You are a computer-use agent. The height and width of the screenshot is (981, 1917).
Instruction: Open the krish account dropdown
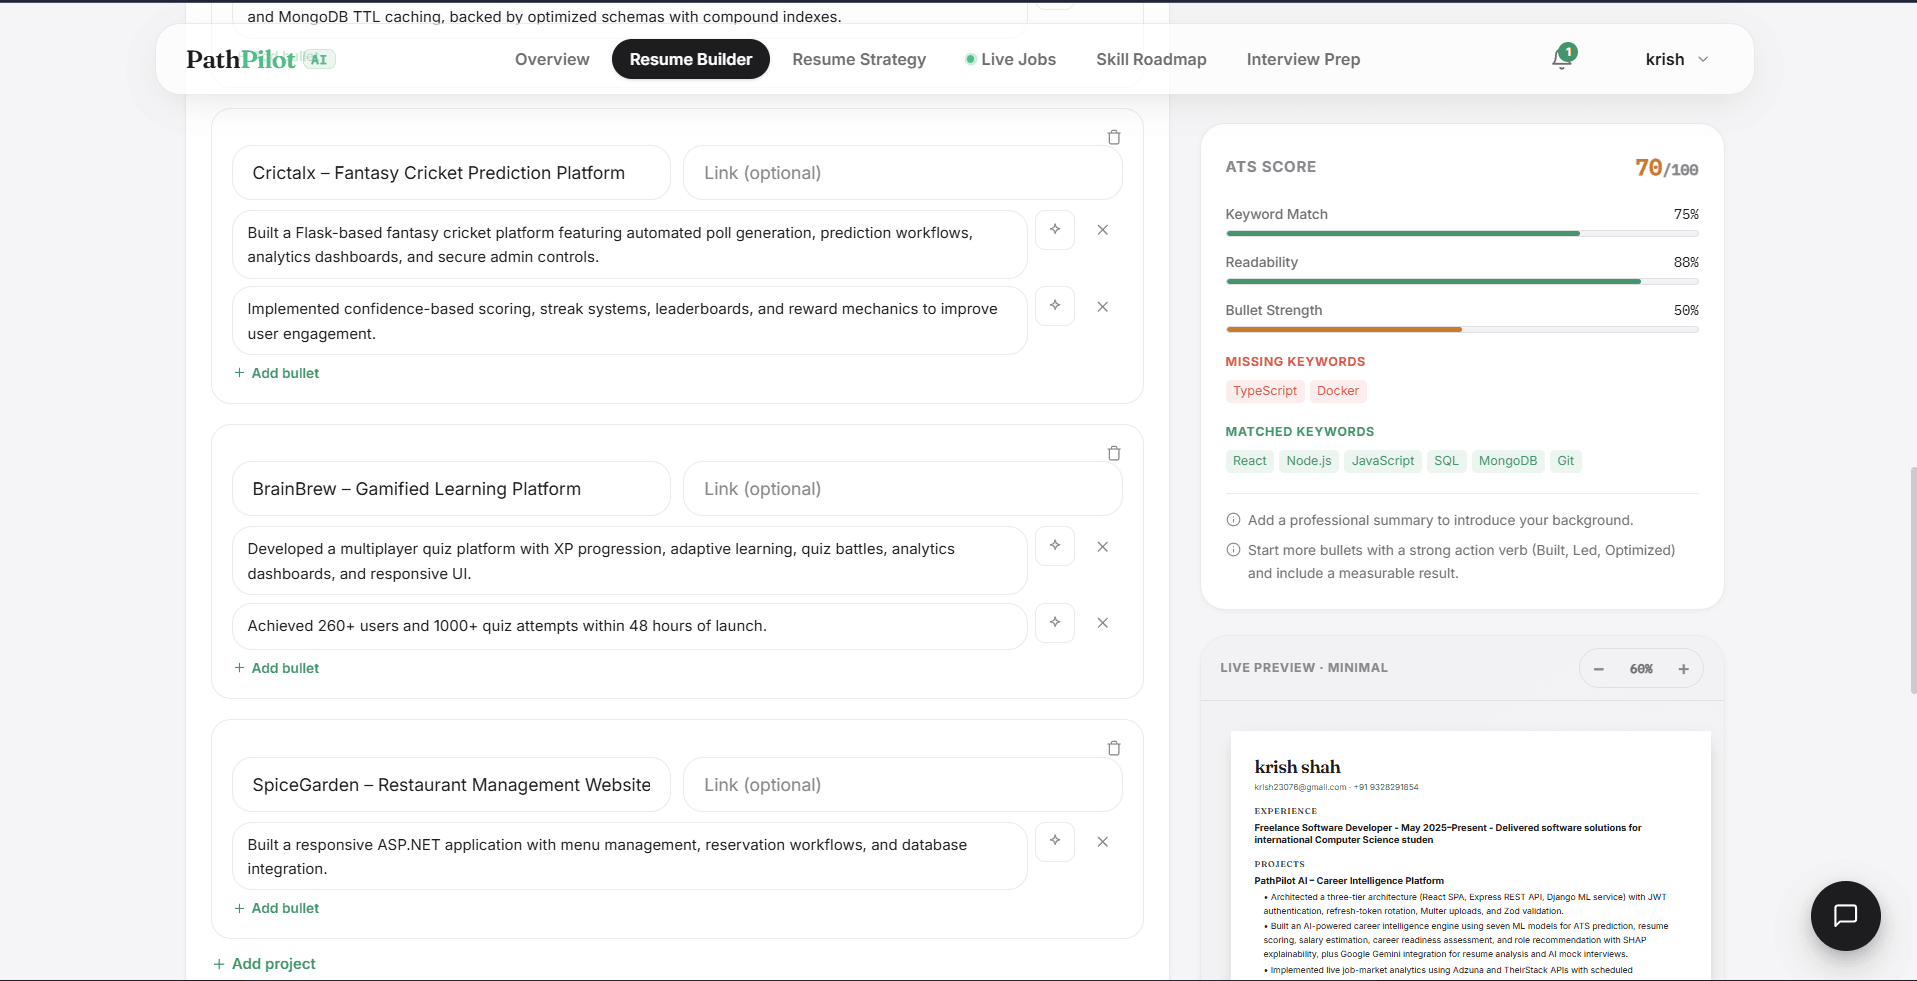1677,59
